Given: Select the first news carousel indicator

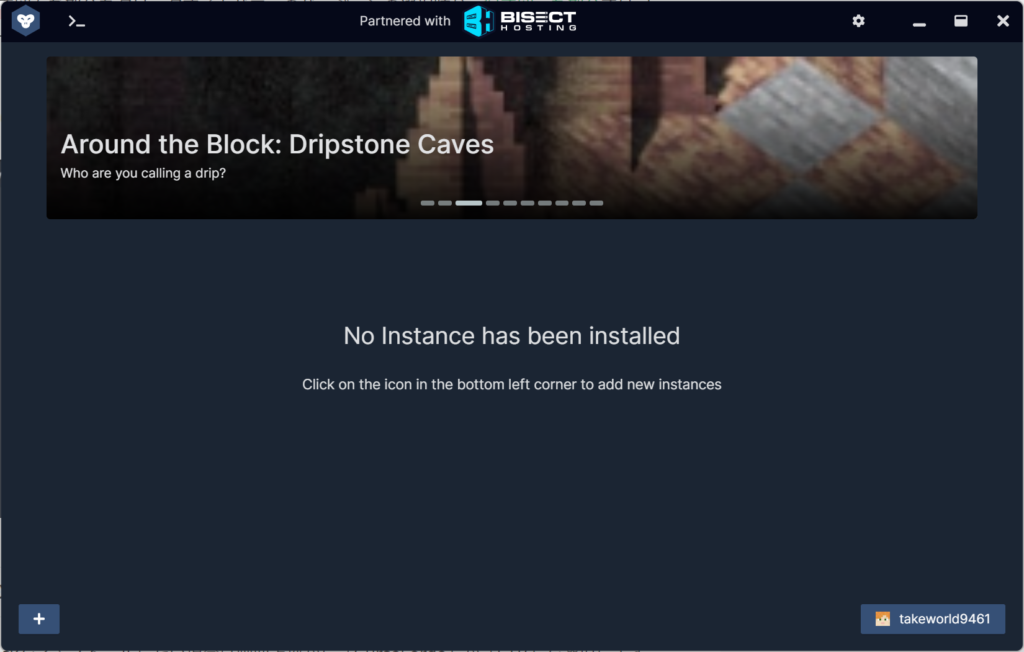Looking at the screenshot, I should click(x=427, y=203).
